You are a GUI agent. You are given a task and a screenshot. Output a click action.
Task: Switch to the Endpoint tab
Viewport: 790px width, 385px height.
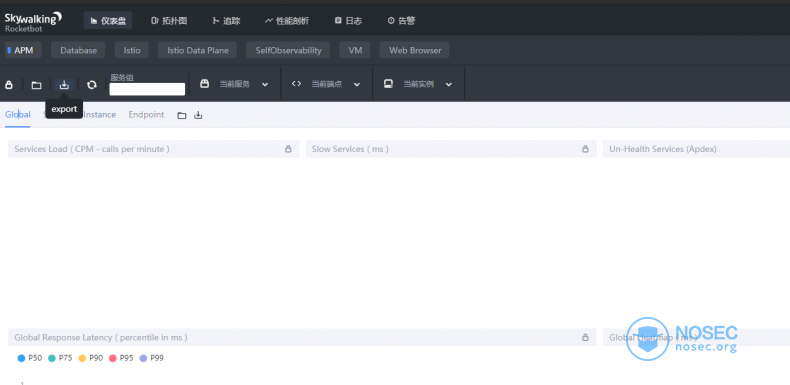coord(146,115)
